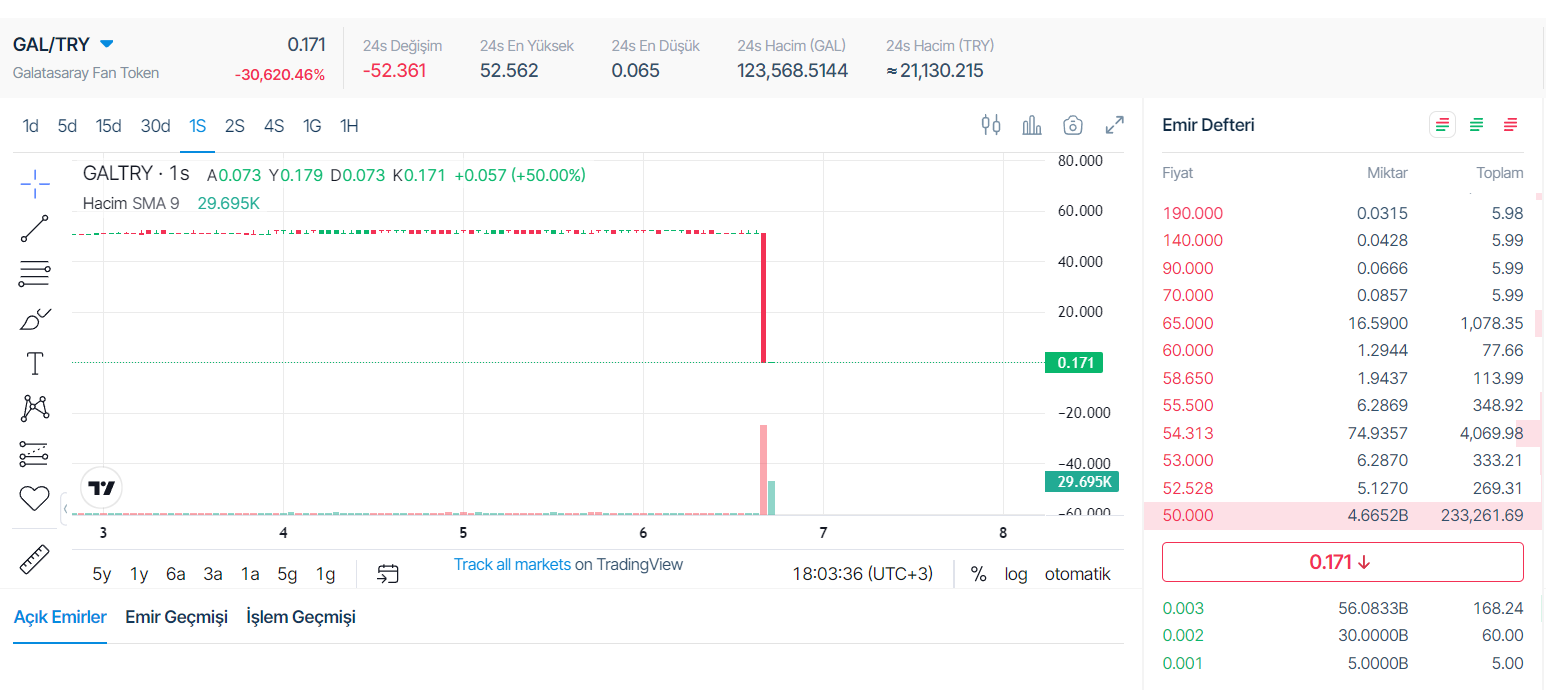The height and width of the screenshot is (690, 1546).
Task: Click the 0.171 last price box
Action: (1342, 562)
